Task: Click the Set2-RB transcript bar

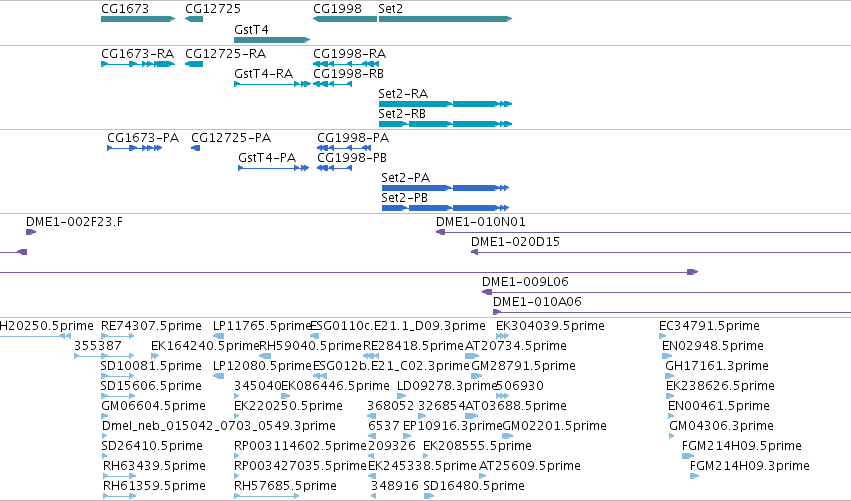Action: pyautogui.click(x=446, y=124)
